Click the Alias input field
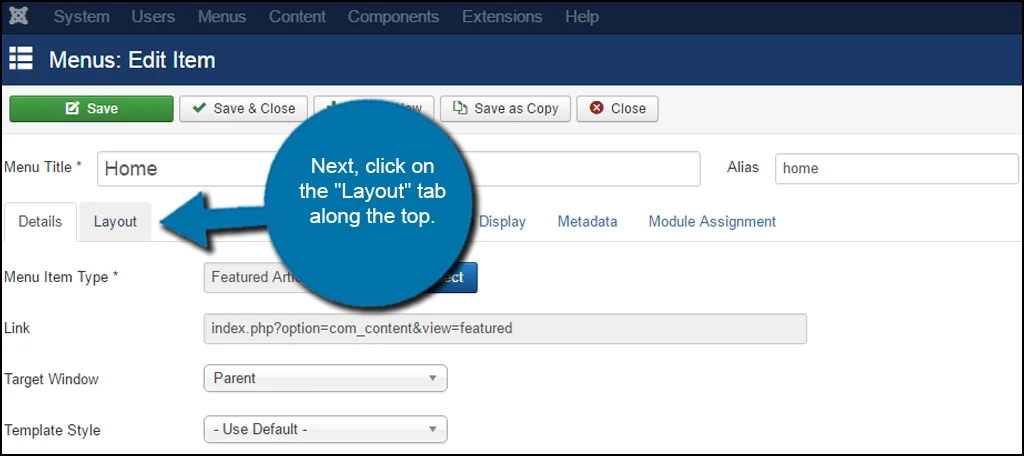This screenshot has height=456, width=1024. pyautogui.click(x=896, y=169)
